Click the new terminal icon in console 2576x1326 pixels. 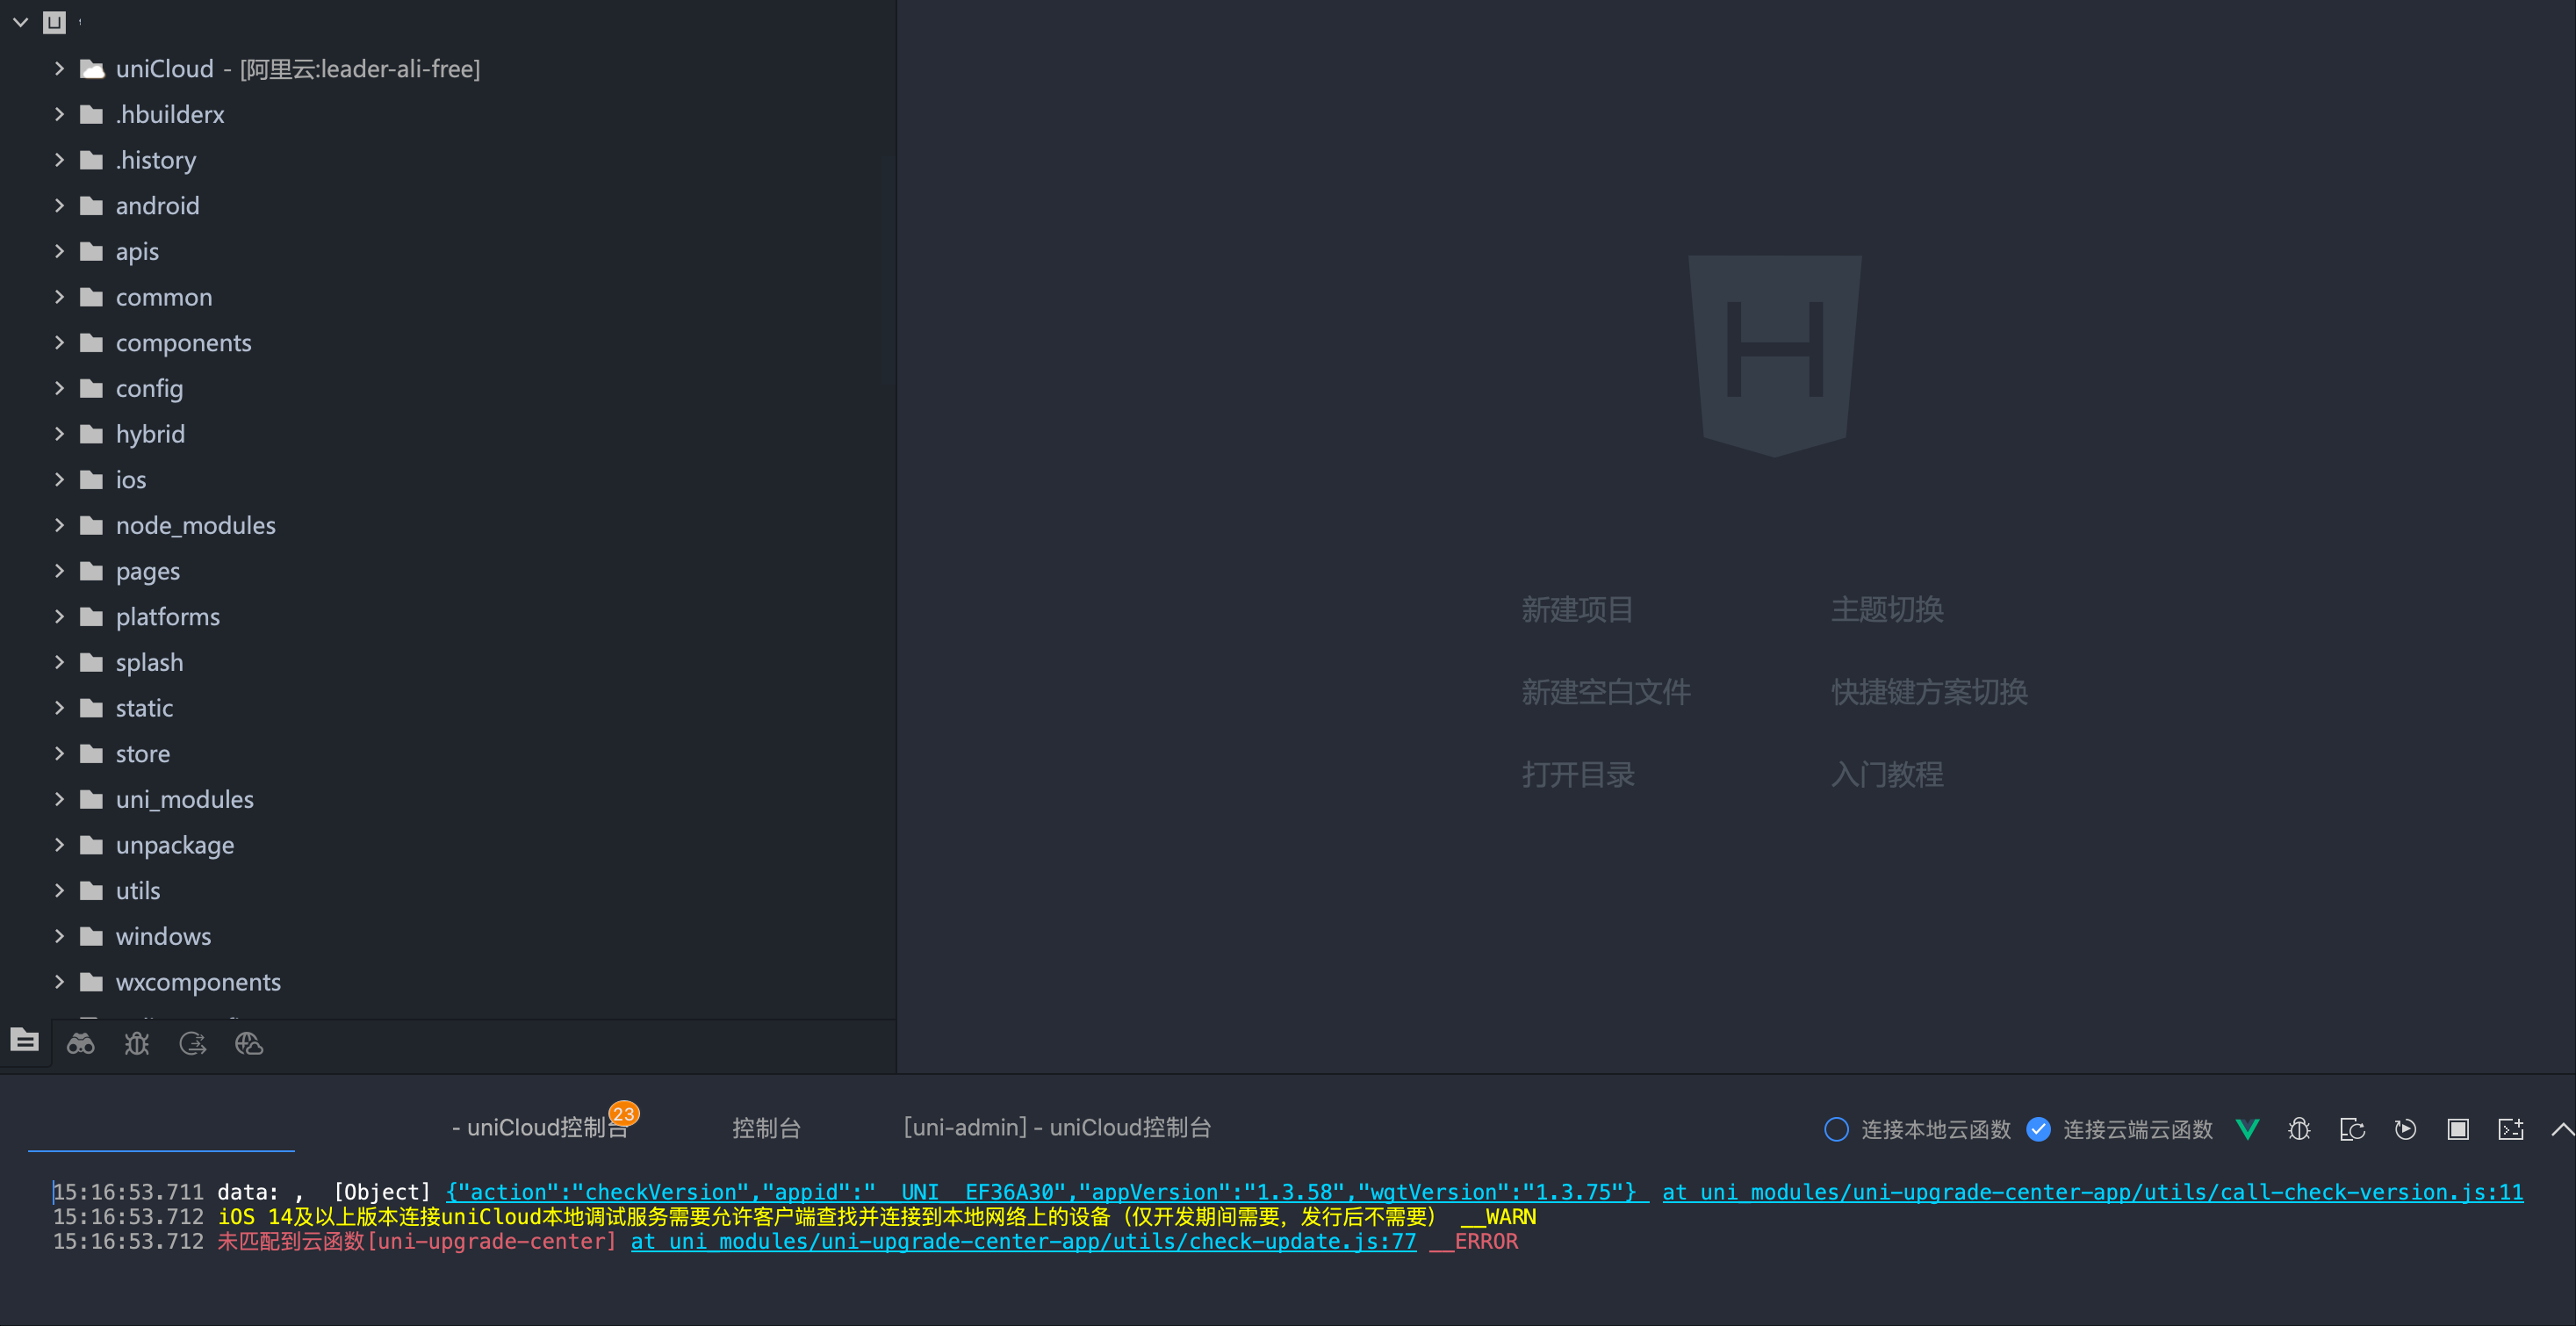2511,1129
